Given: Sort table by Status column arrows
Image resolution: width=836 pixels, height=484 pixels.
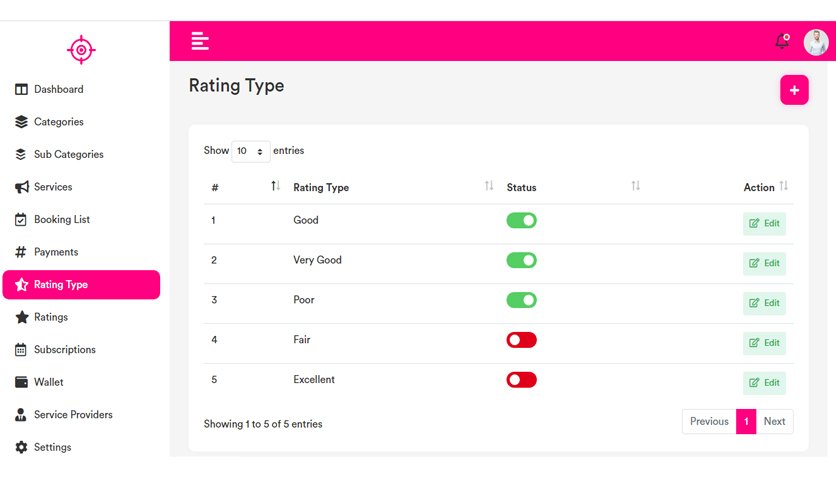Looking at the screenshot, I should pos(636,186).
